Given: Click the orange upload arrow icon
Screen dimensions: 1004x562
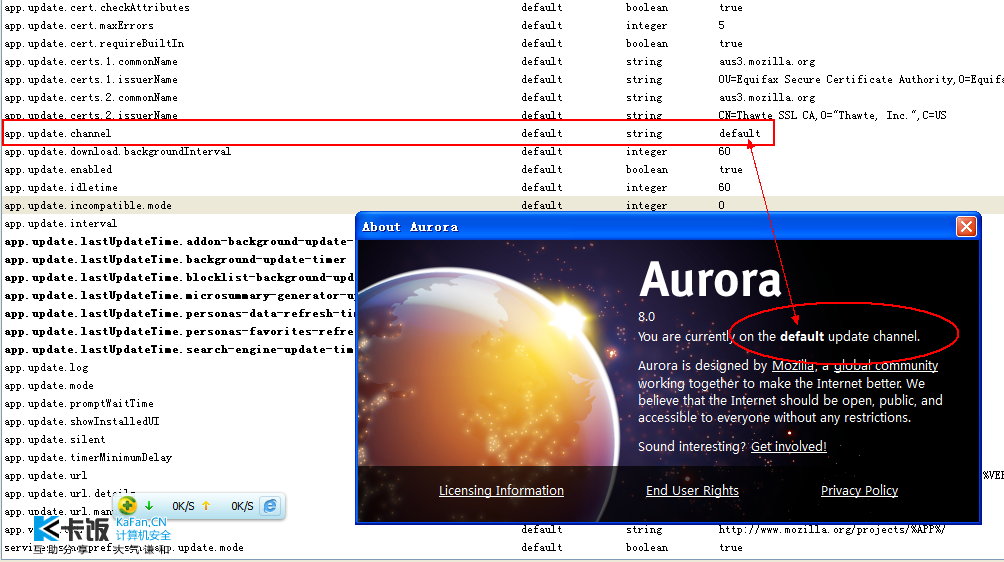Looking at the screenshot, I should pyautogui.click(x=206, y=506).
